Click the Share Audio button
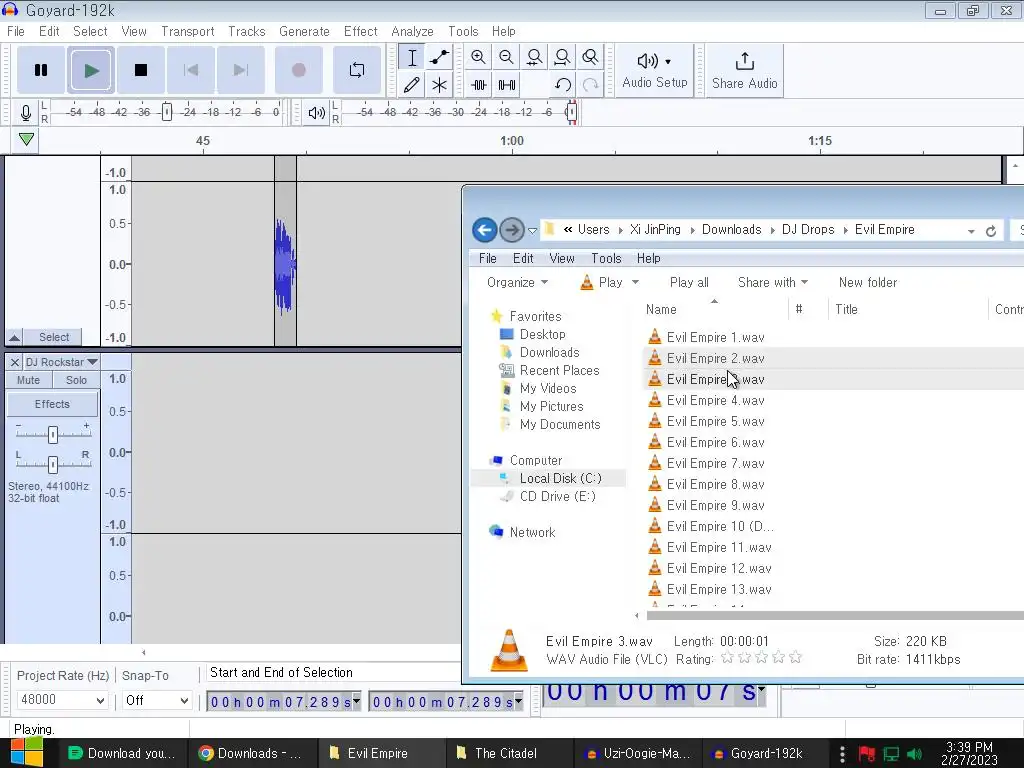 click(x=744, y=71)
